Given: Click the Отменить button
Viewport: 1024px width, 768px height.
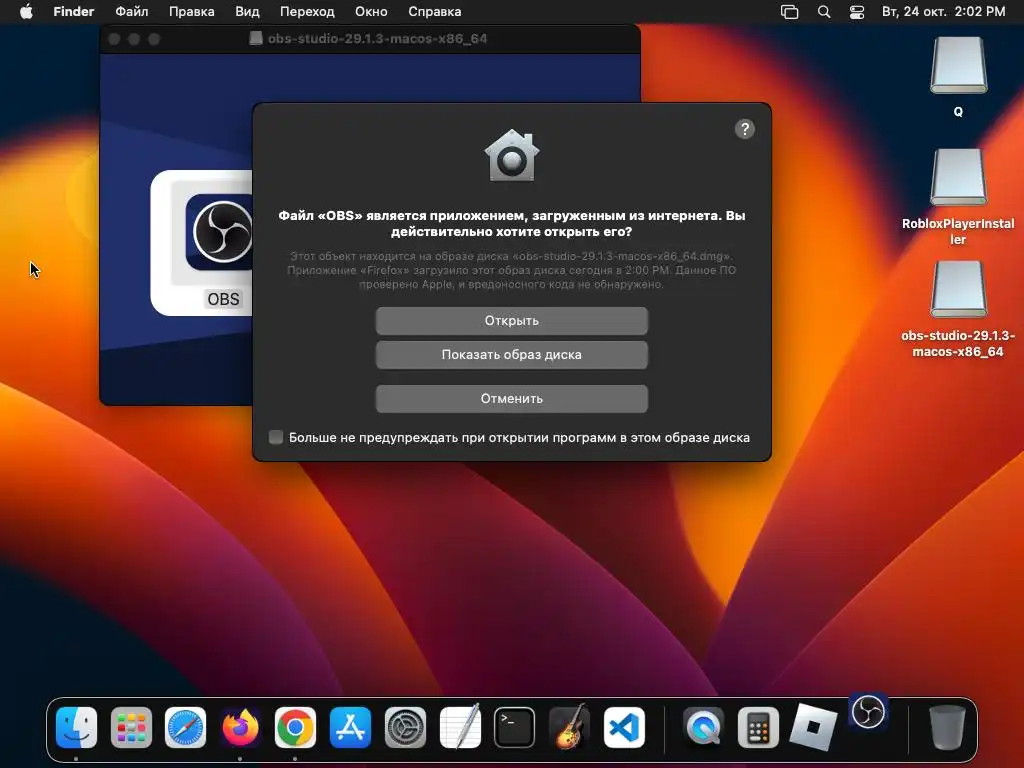Looking at the screenshot, I should (512, 398).
